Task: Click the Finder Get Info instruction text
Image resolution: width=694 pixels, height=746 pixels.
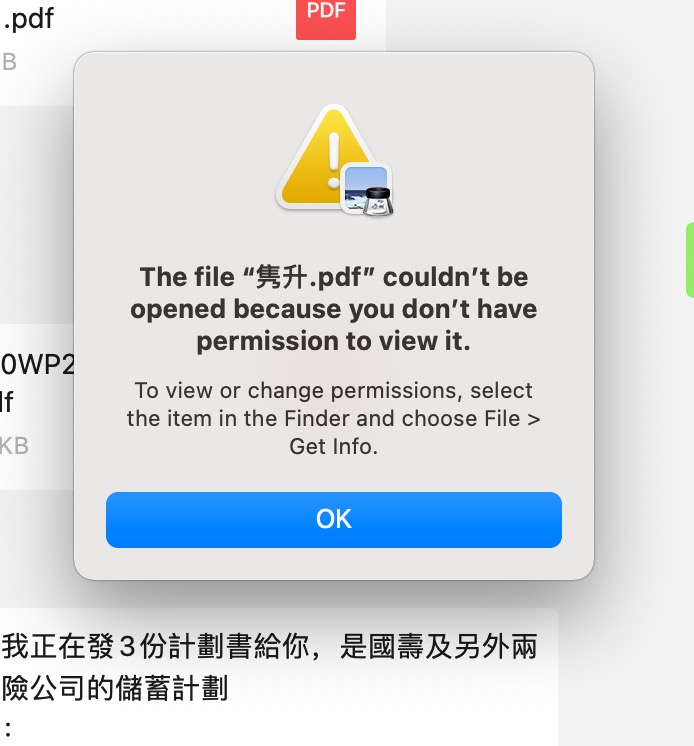Action: (333, 418)
